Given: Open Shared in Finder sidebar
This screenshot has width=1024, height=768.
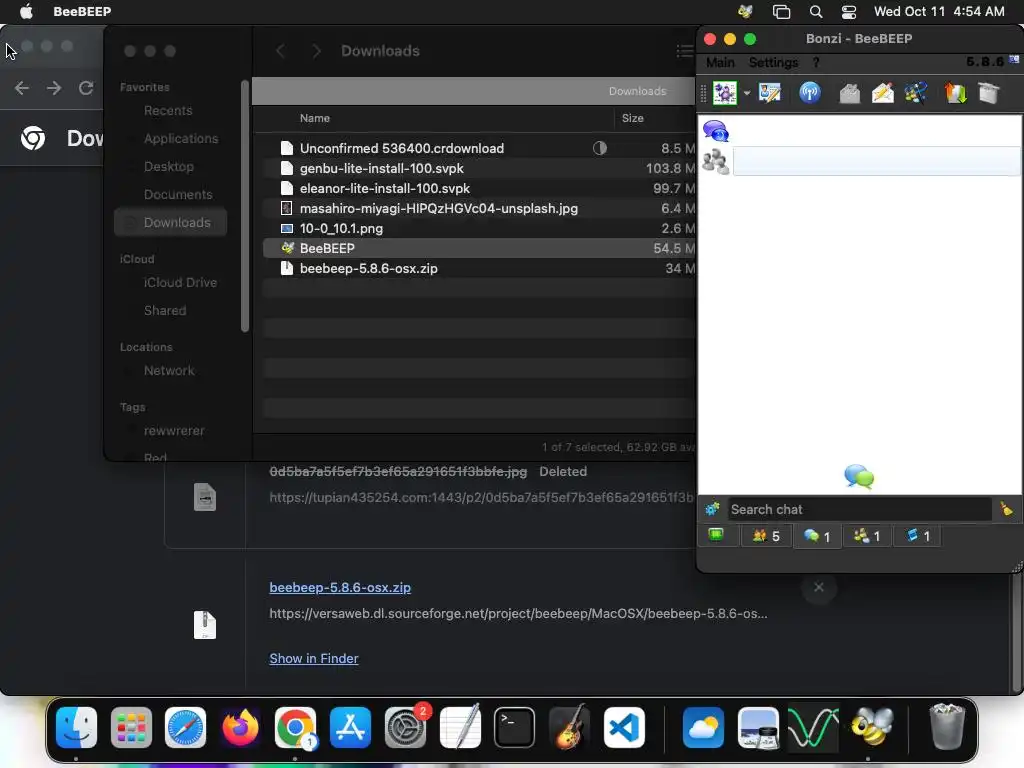Looking at the screenshot, I should pyautogui.click(x=165, y=311).
